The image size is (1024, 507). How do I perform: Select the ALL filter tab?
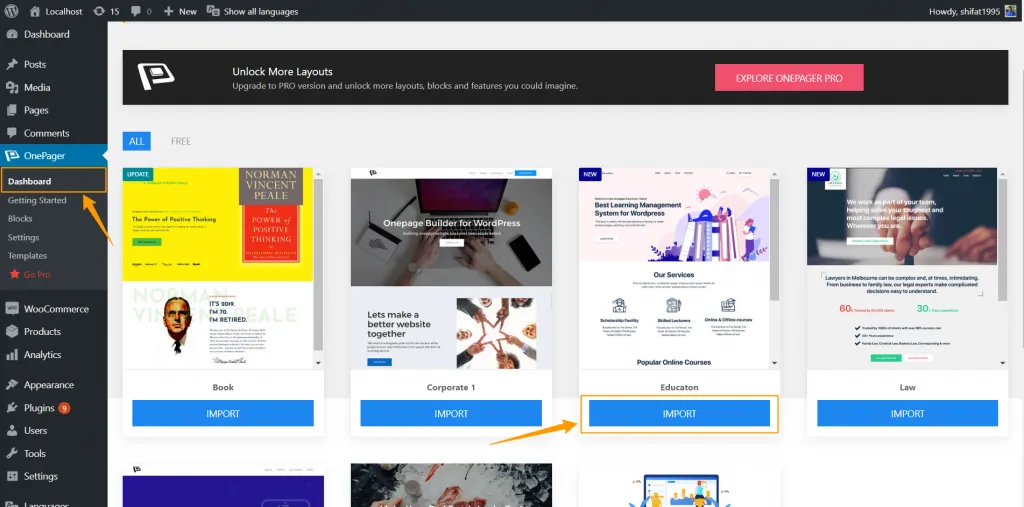click(x=136, y=141)
